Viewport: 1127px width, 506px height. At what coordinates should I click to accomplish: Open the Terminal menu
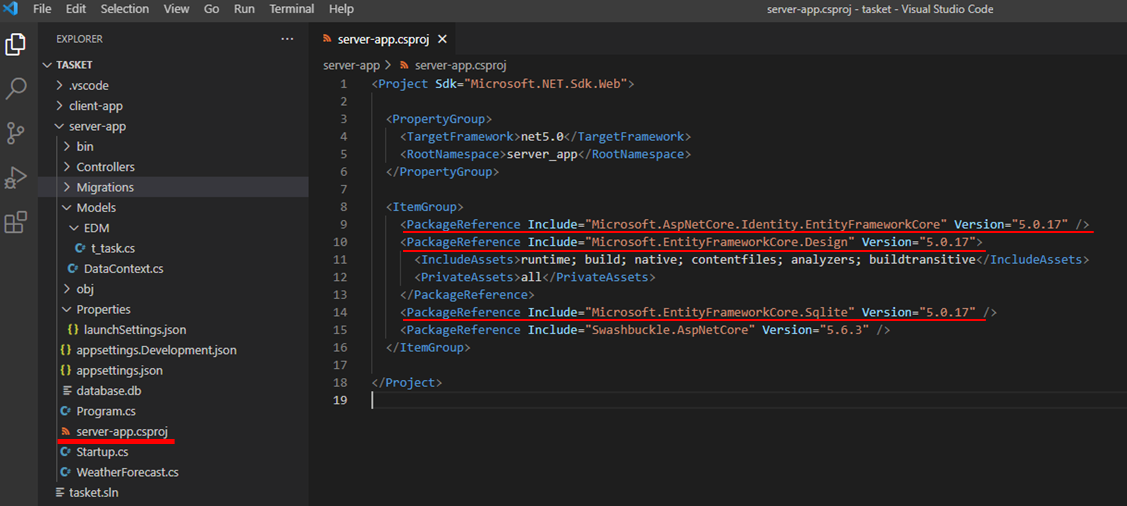292,9
